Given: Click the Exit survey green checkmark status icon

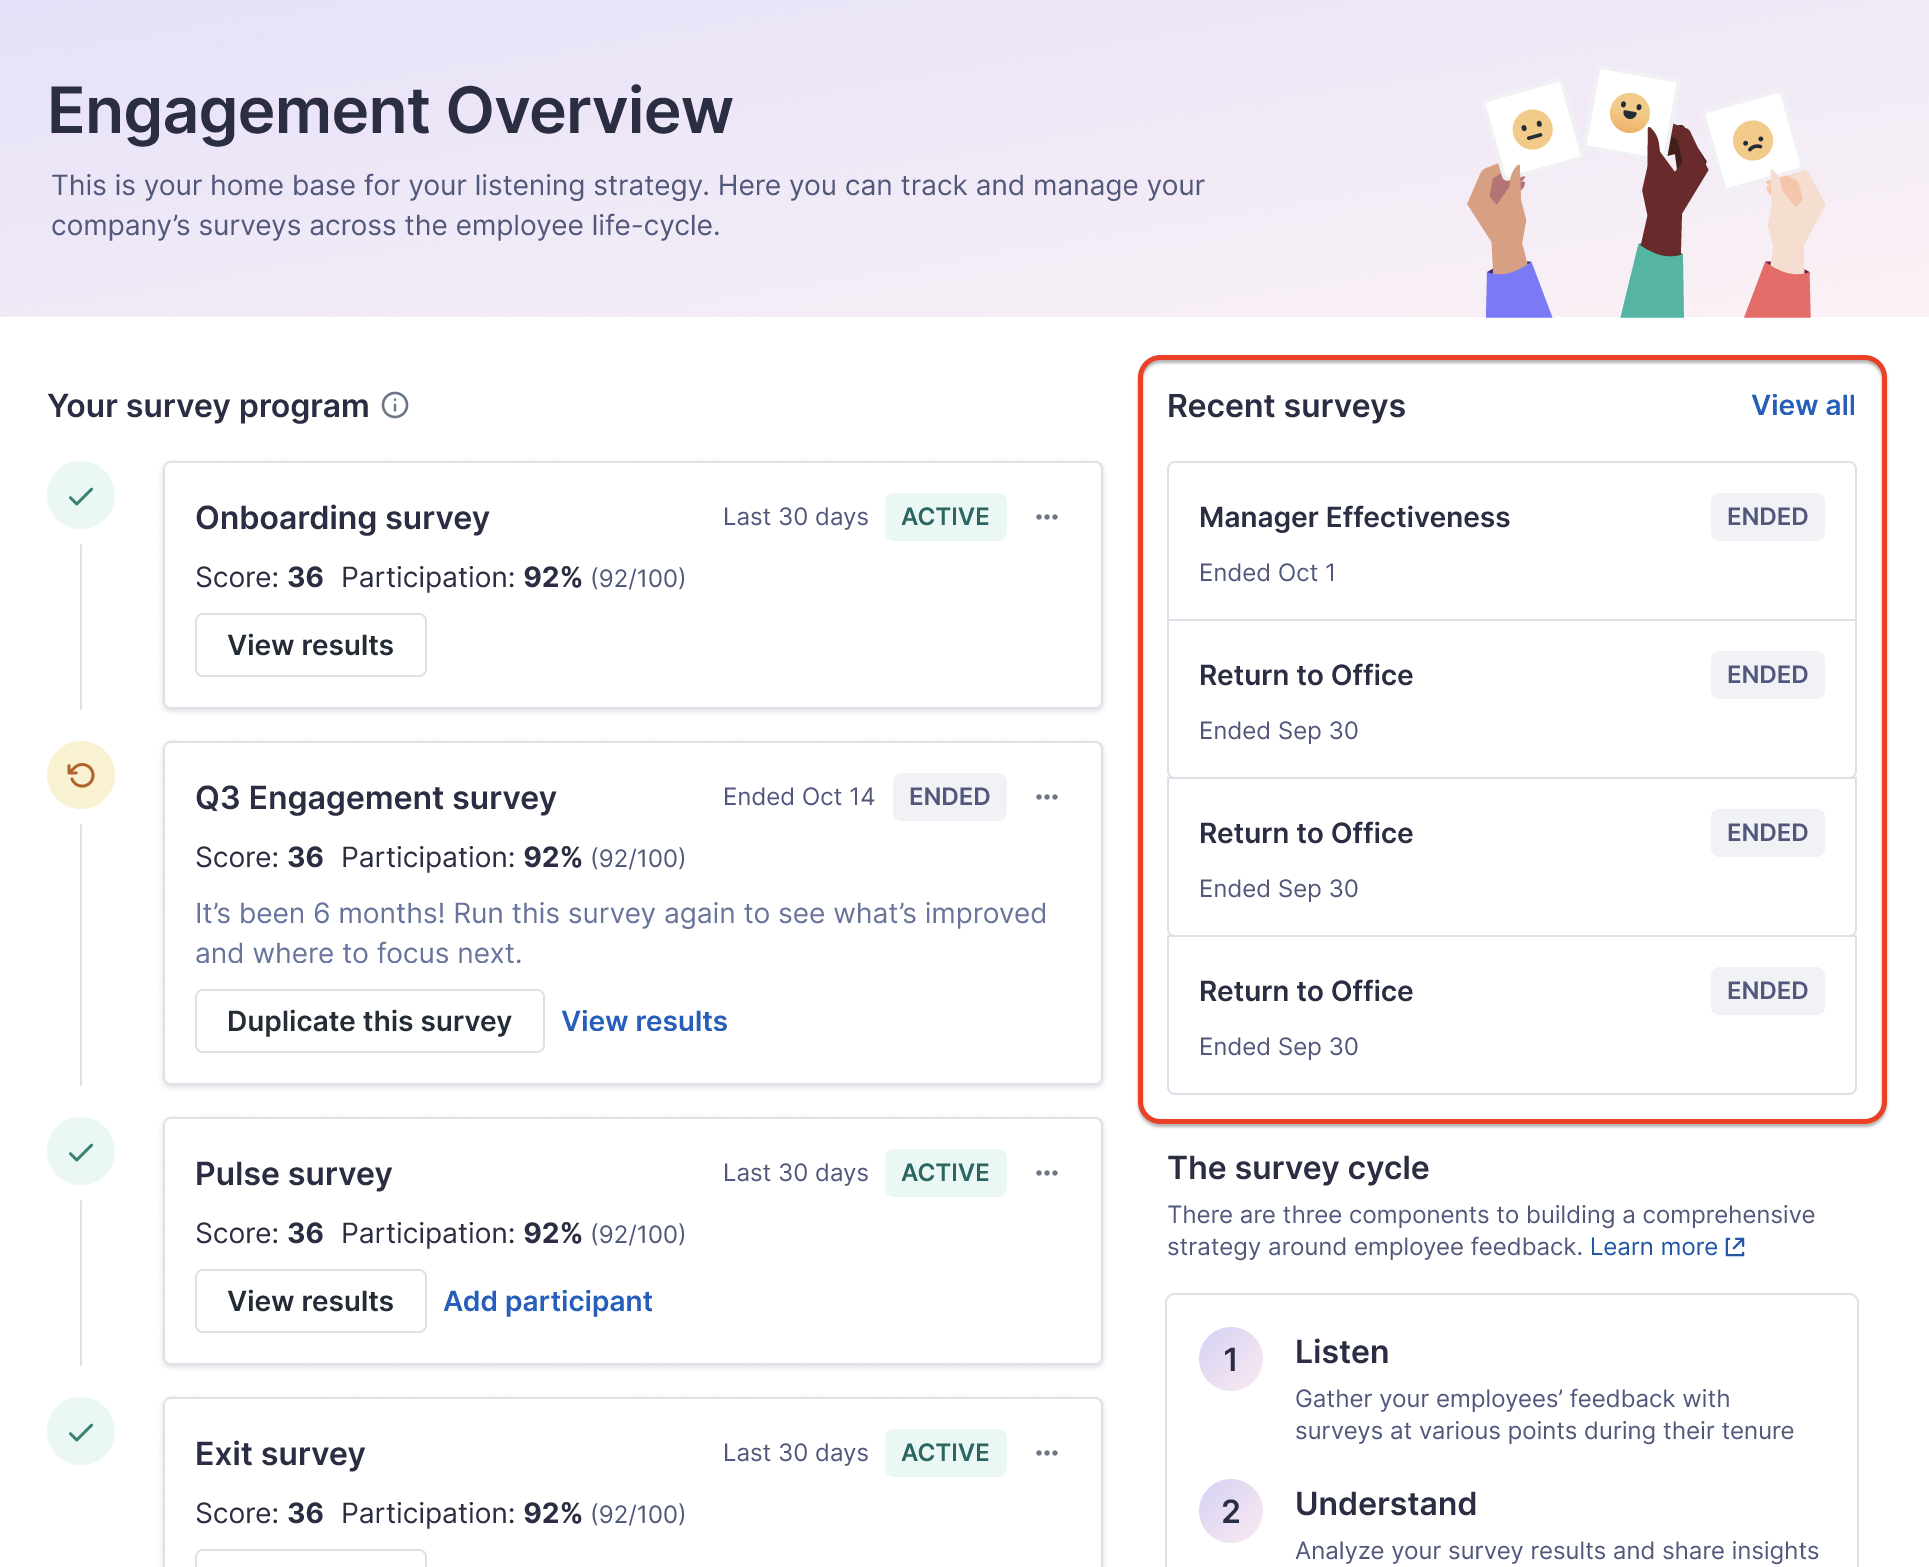Looking at the screenshot, I should tap(81, 1431).
